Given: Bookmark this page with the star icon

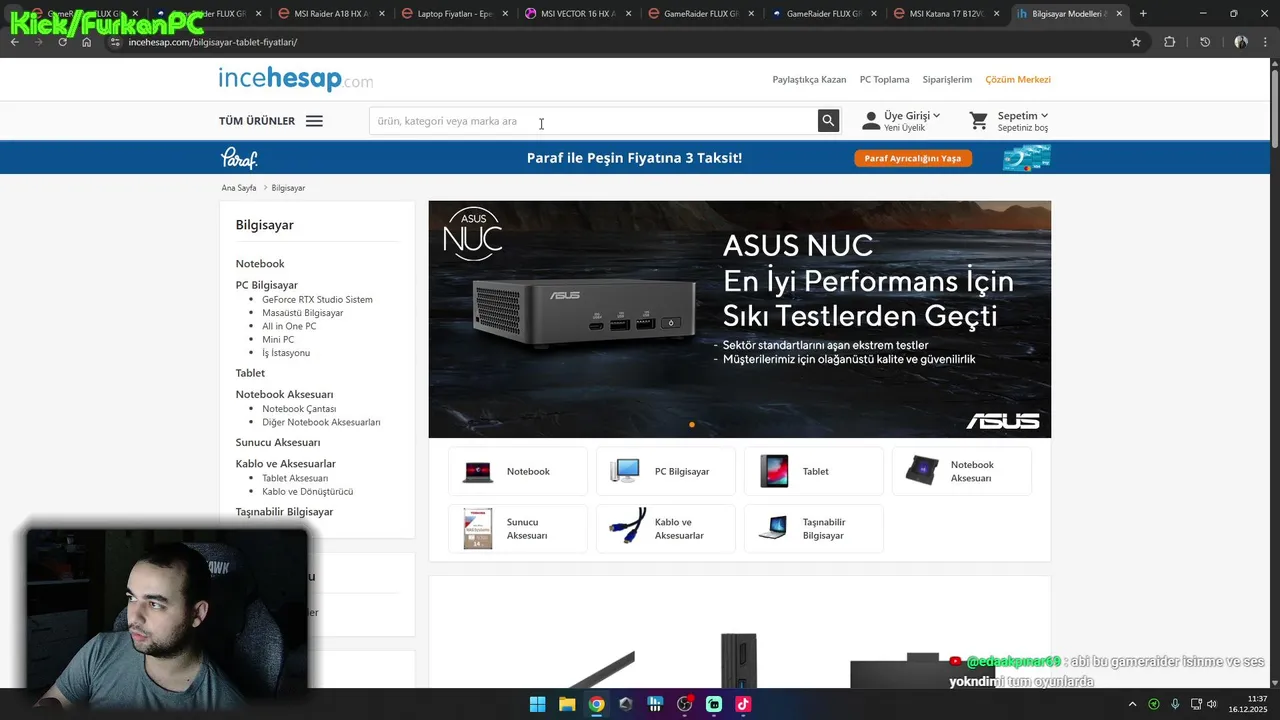Looking at the screenshot, I should click(1136, 42).
